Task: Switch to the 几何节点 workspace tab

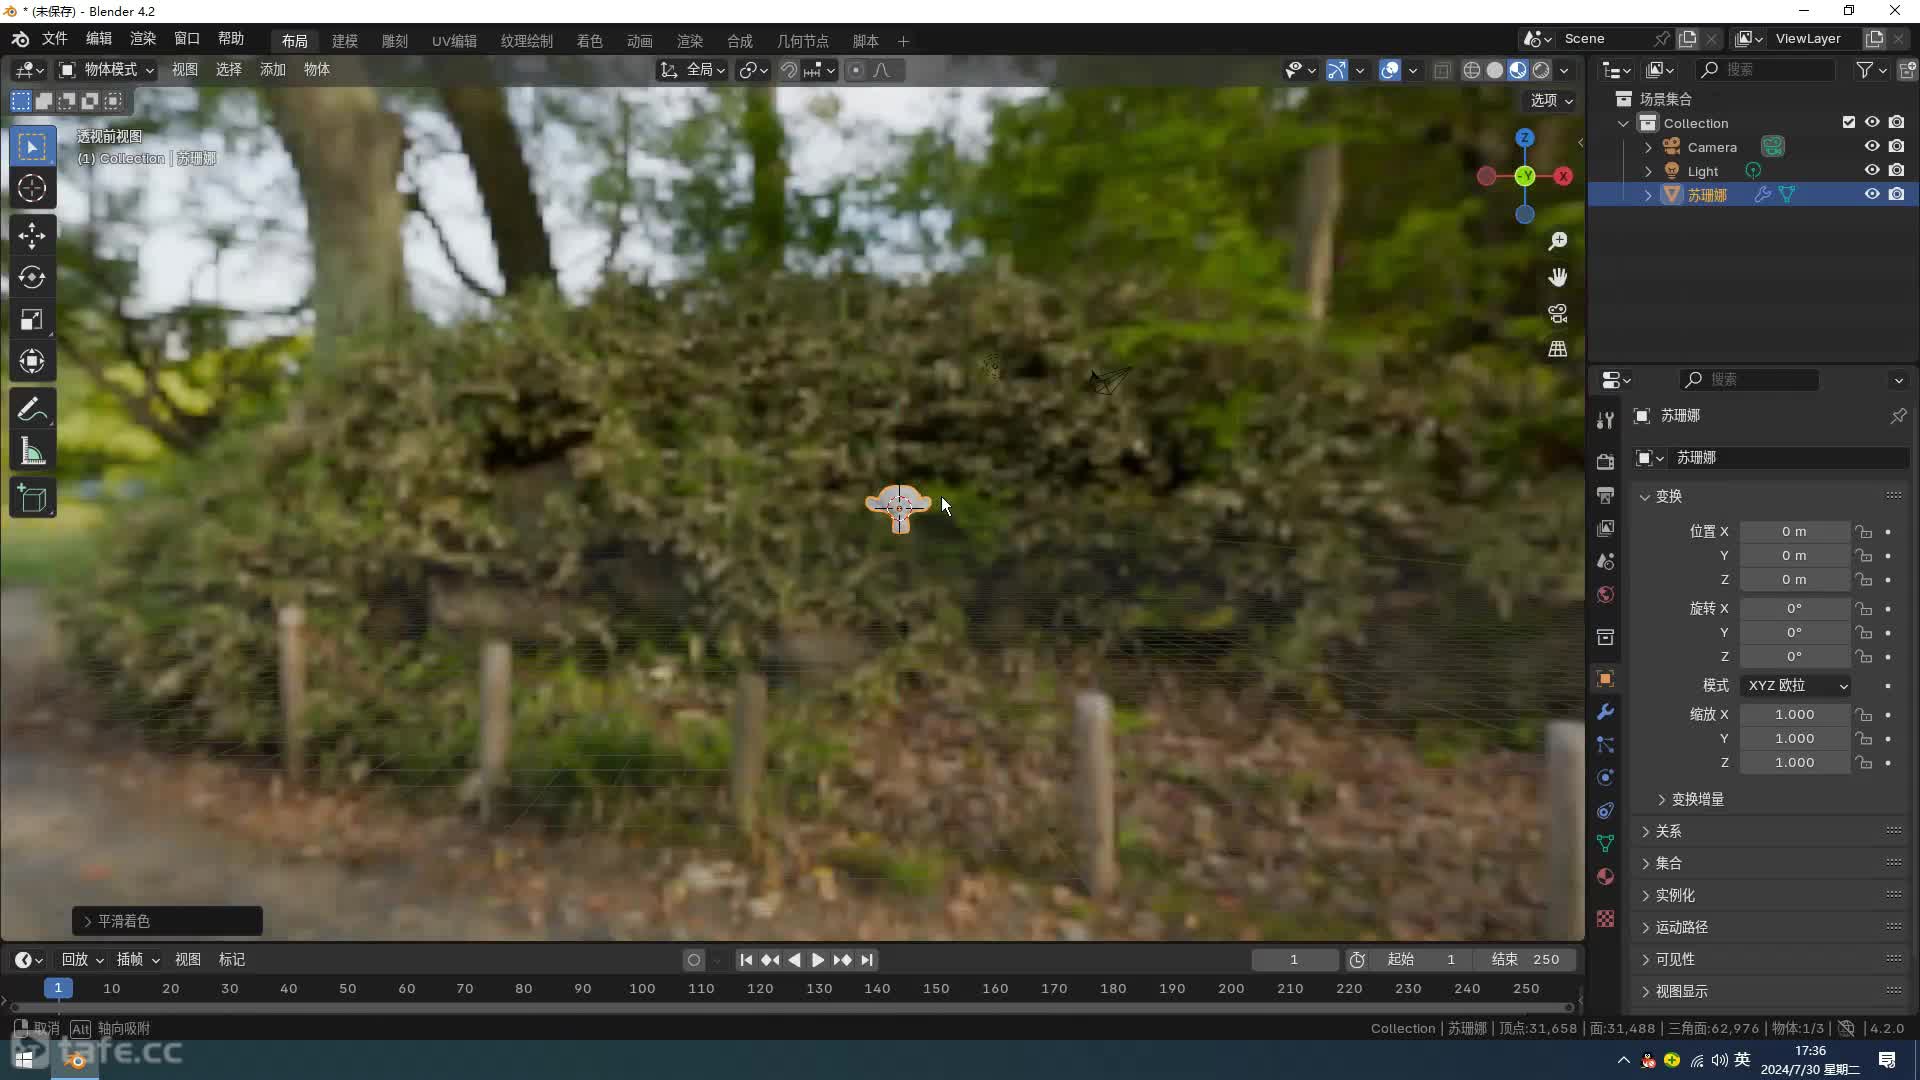Action: [x=803, y=41]
